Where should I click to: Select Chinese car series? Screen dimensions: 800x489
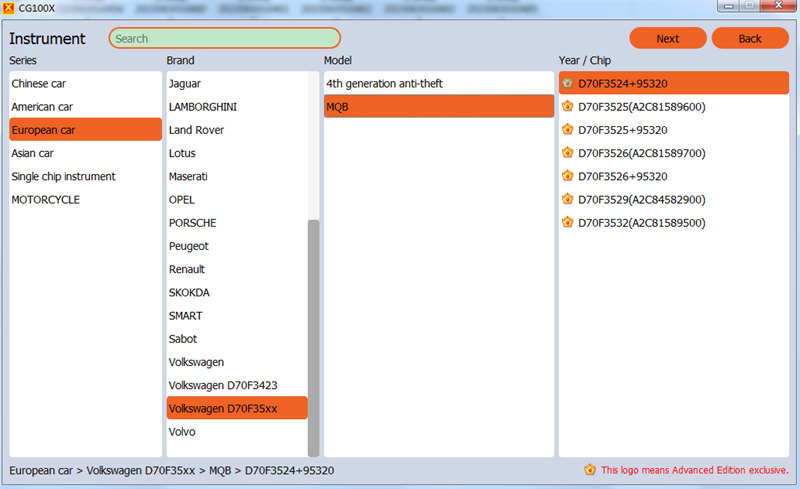(x=85, y=83)
